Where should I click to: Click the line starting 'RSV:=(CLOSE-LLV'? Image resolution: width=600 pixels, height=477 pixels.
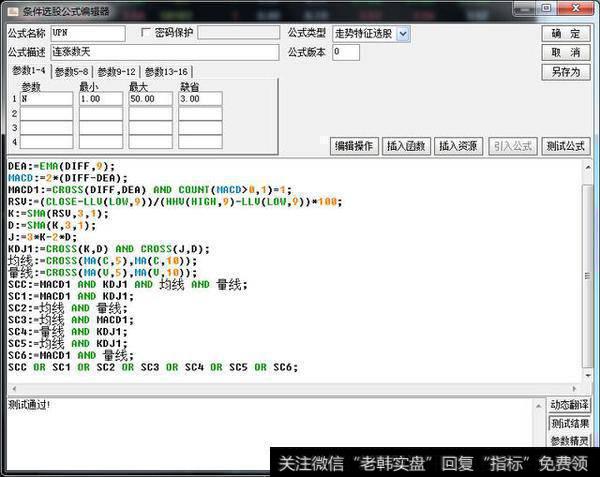[175, 202]
